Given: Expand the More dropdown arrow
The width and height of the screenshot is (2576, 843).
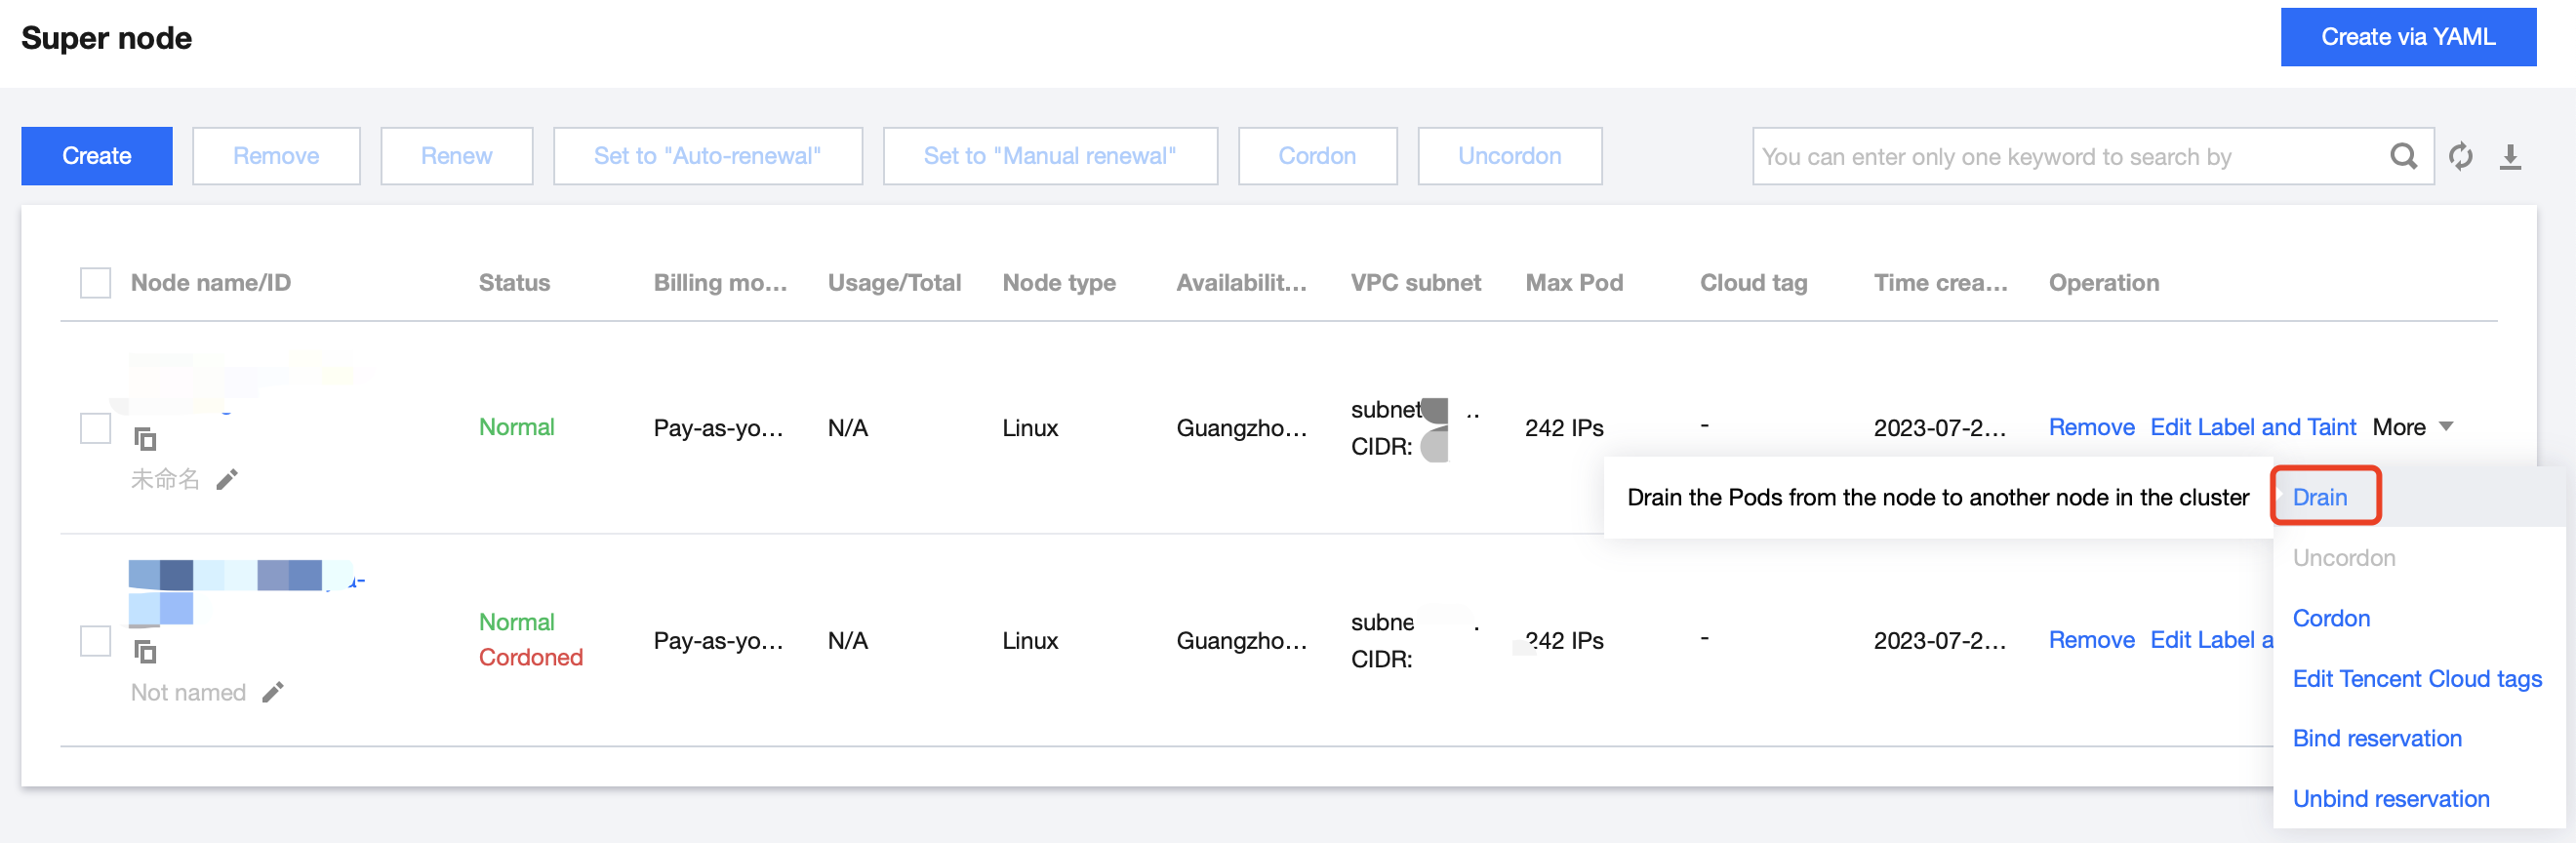Looking at the screenshot, I should (2446, 427).
